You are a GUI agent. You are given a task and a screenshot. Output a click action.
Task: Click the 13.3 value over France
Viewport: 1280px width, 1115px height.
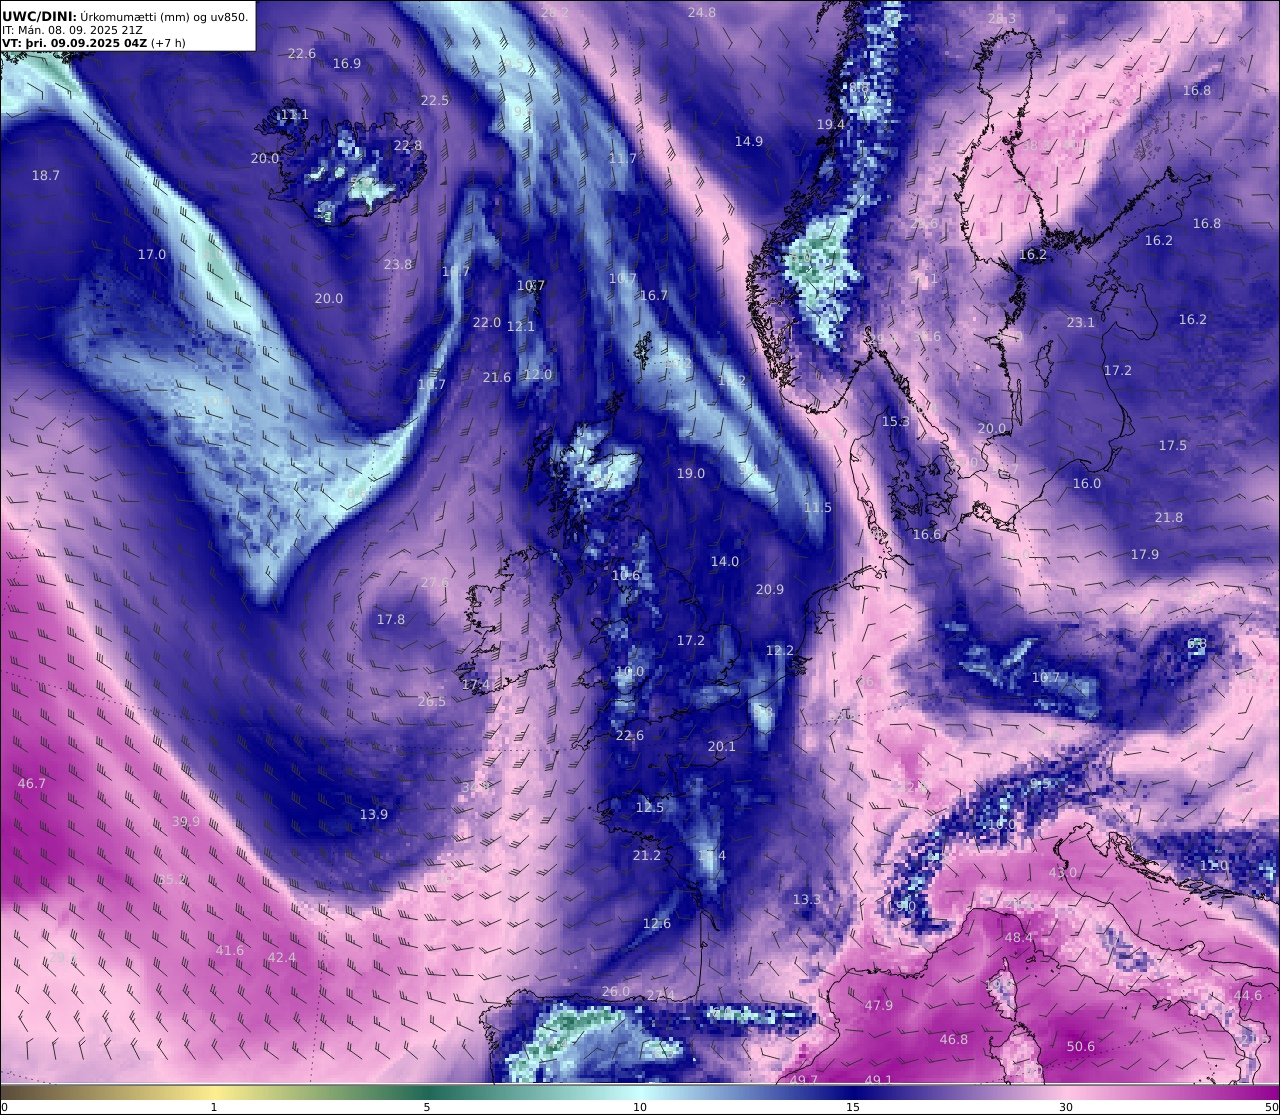pyautogui.click(x=807, y=899)
